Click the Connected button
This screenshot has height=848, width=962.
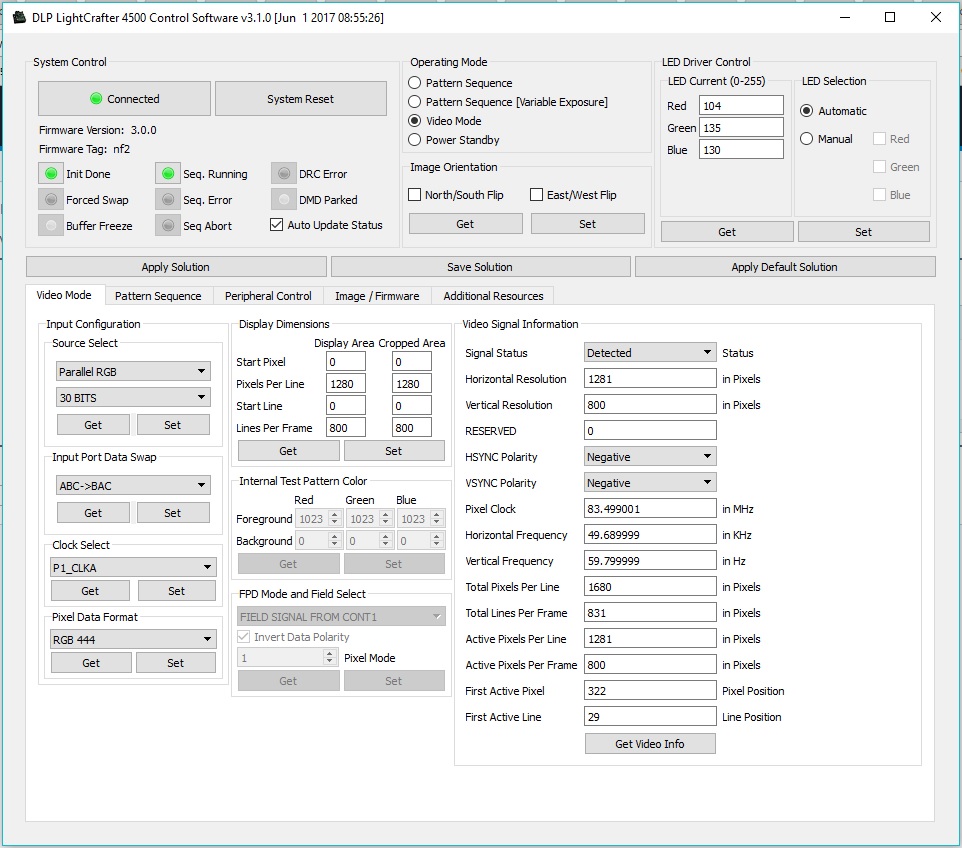pyautogui.click(x=125, y=98)
